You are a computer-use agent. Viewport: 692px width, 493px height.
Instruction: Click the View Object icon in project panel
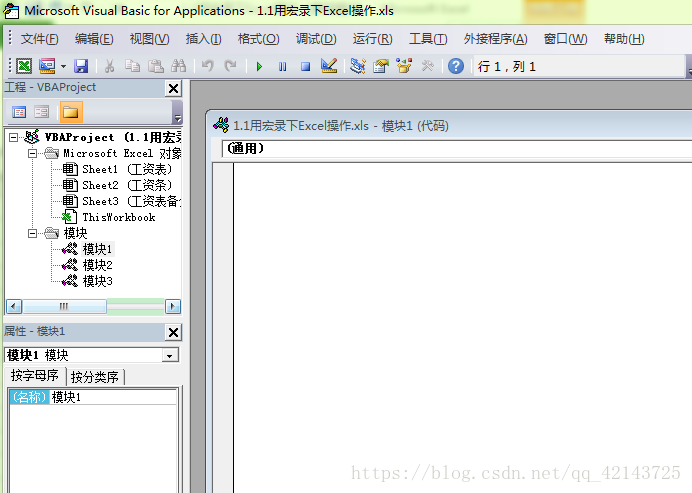(42, 112)
